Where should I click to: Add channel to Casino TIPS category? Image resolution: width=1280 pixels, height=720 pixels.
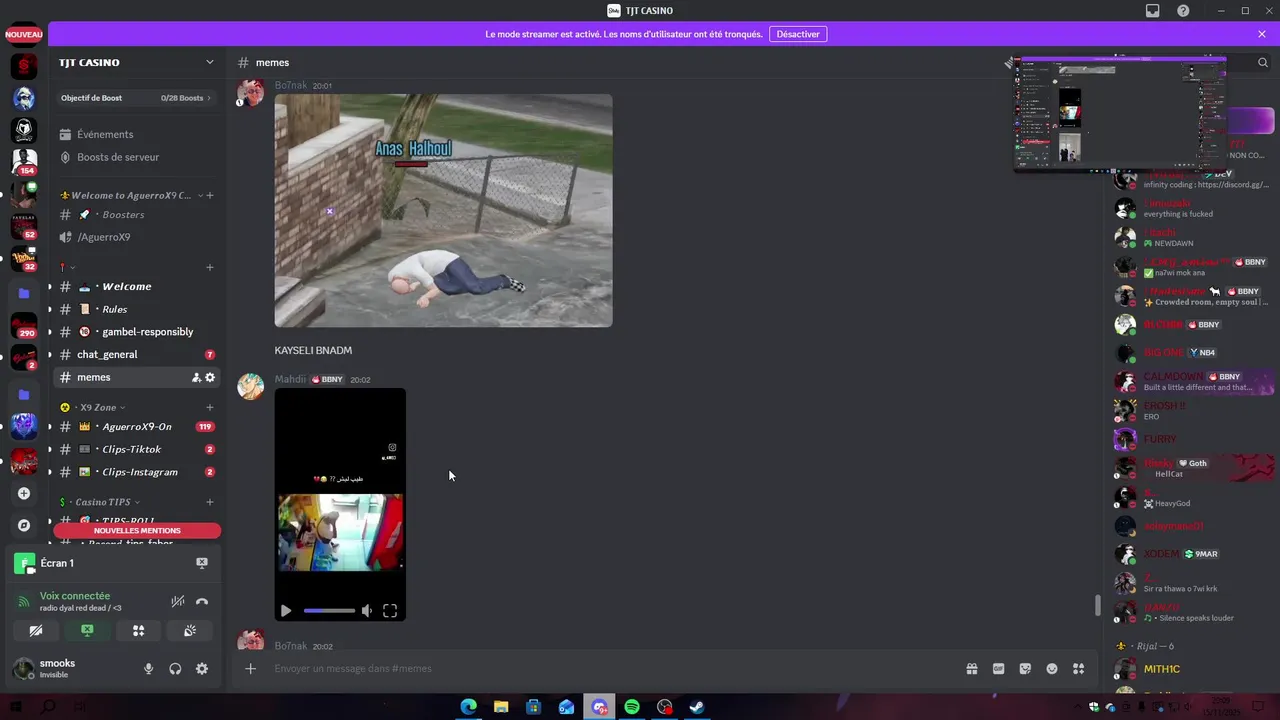[209, 502]
